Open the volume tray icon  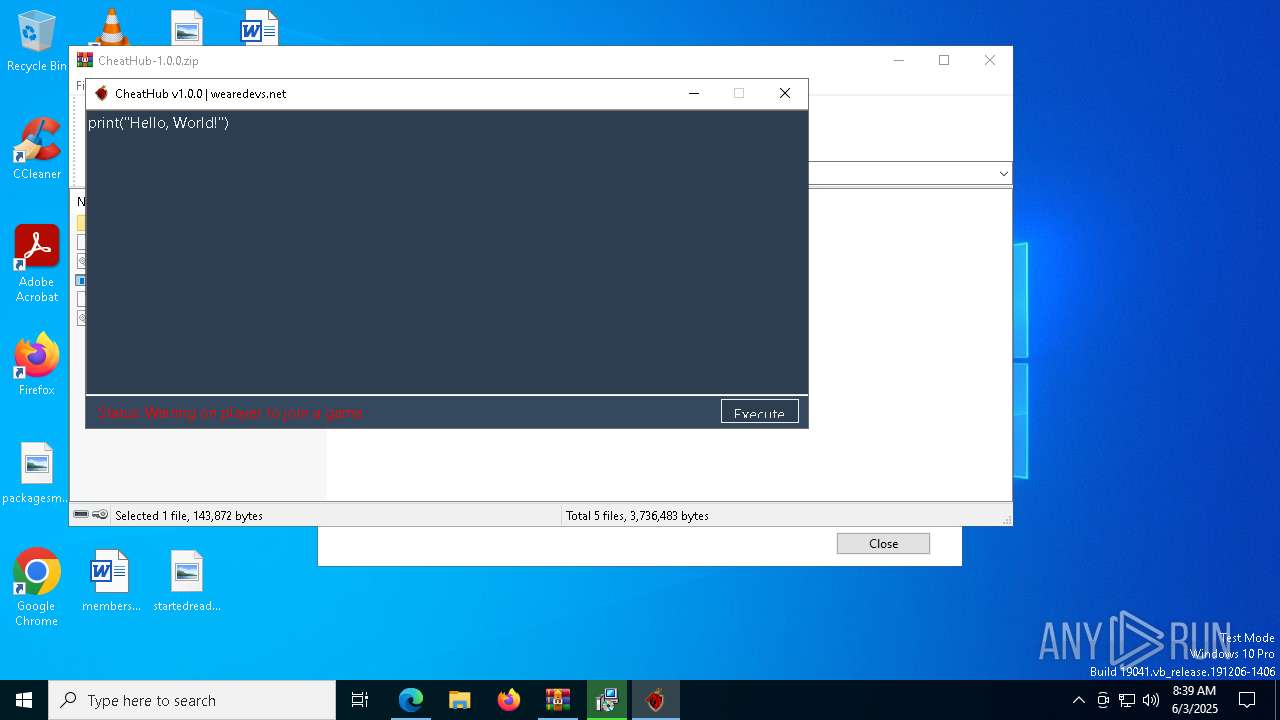[1151, 700]
